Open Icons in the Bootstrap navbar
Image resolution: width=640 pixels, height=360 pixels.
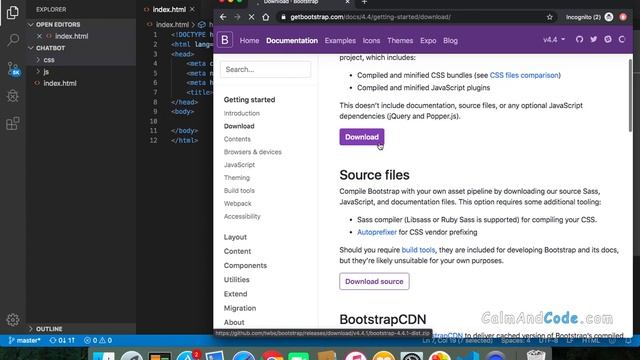pyautogui.click(x=371, y=41)
